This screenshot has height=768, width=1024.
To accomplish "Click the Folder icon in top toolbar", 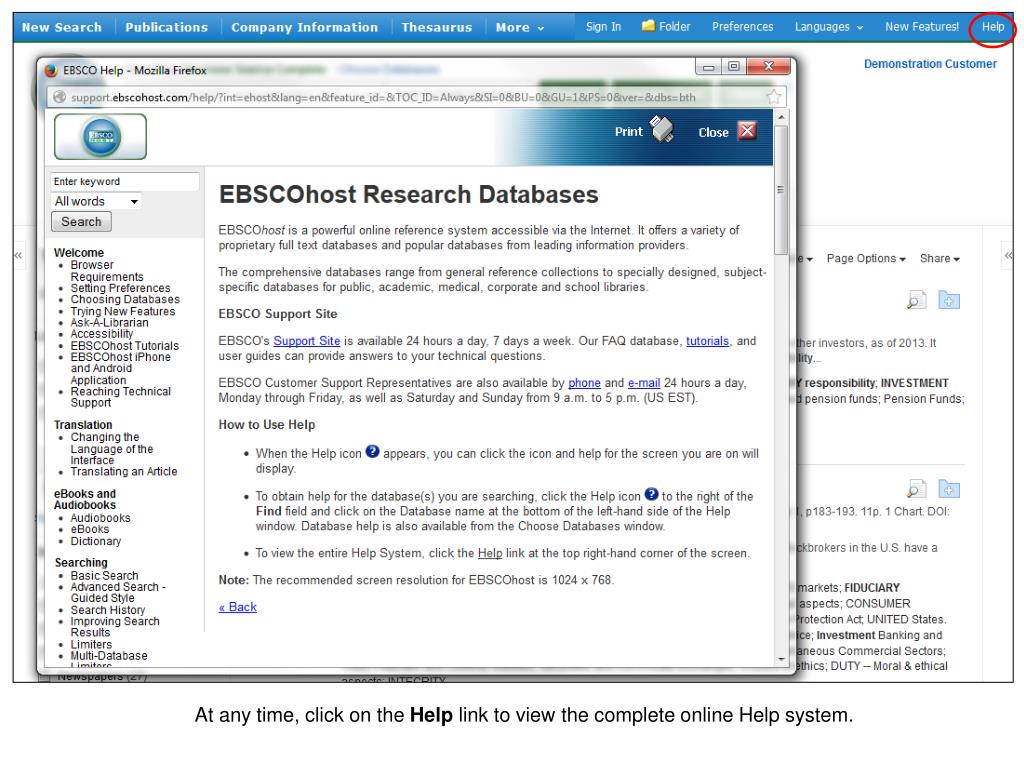I will (x=648, y=26).
